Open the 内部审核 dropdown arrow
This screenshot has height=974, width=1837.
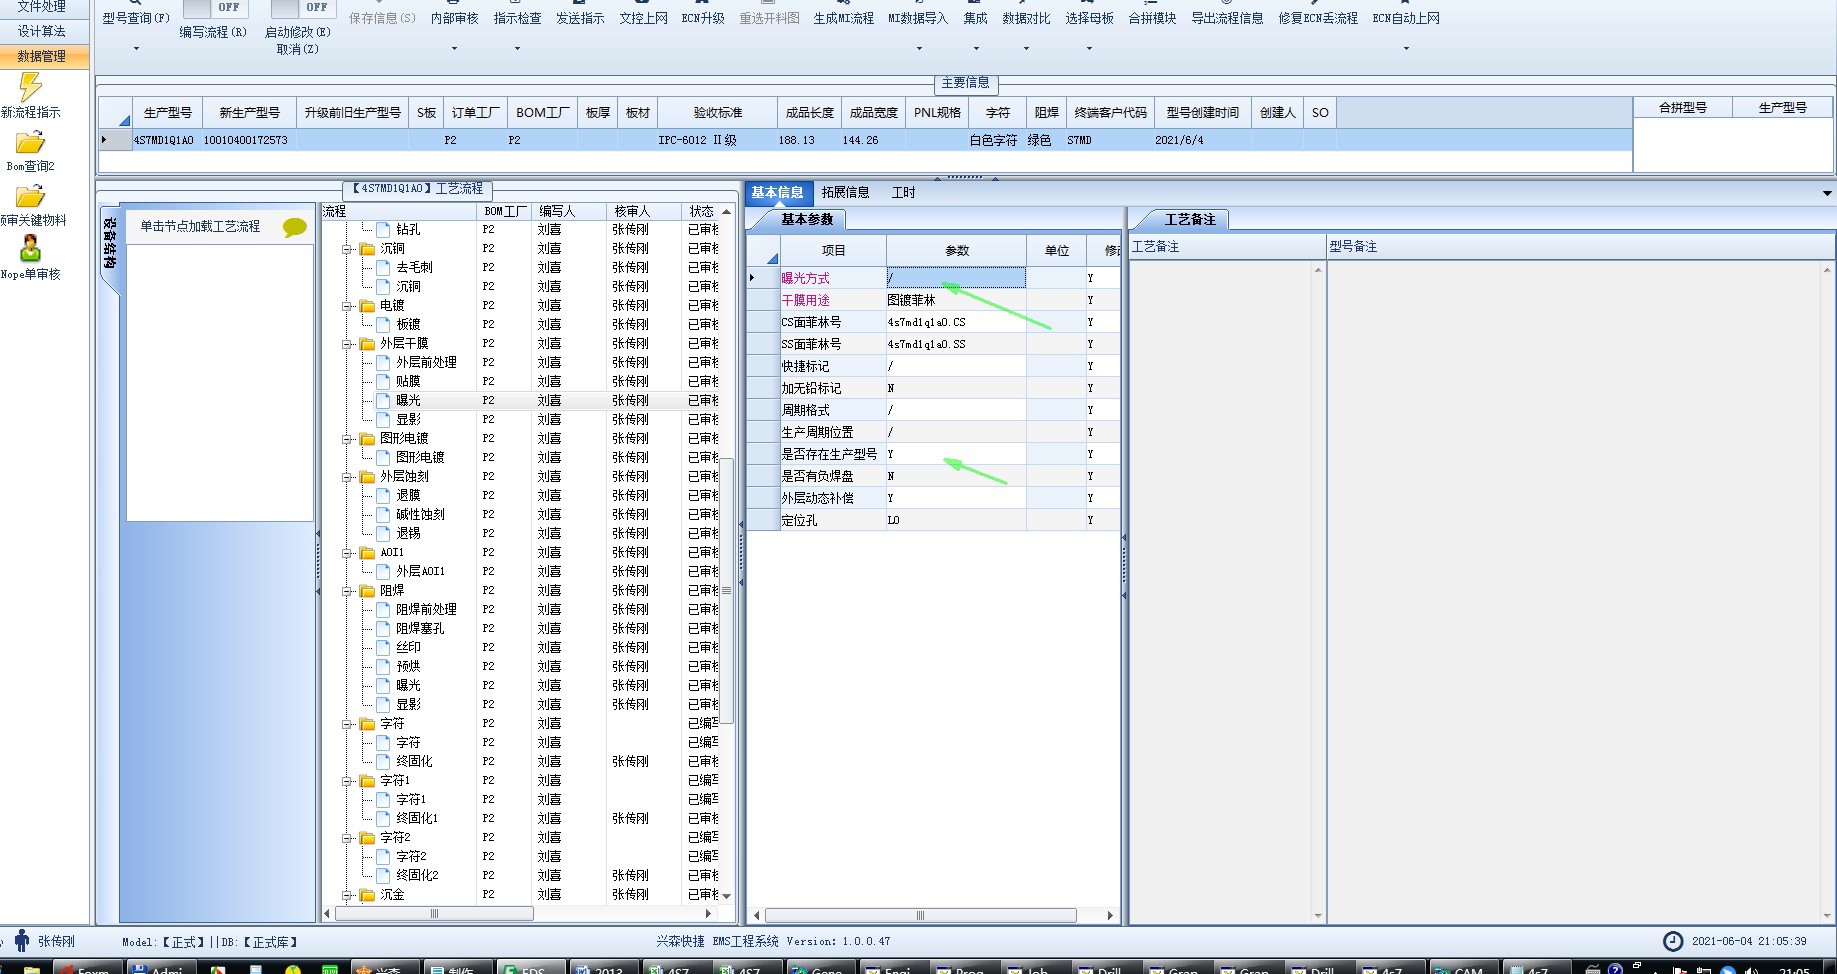point(454,48)
